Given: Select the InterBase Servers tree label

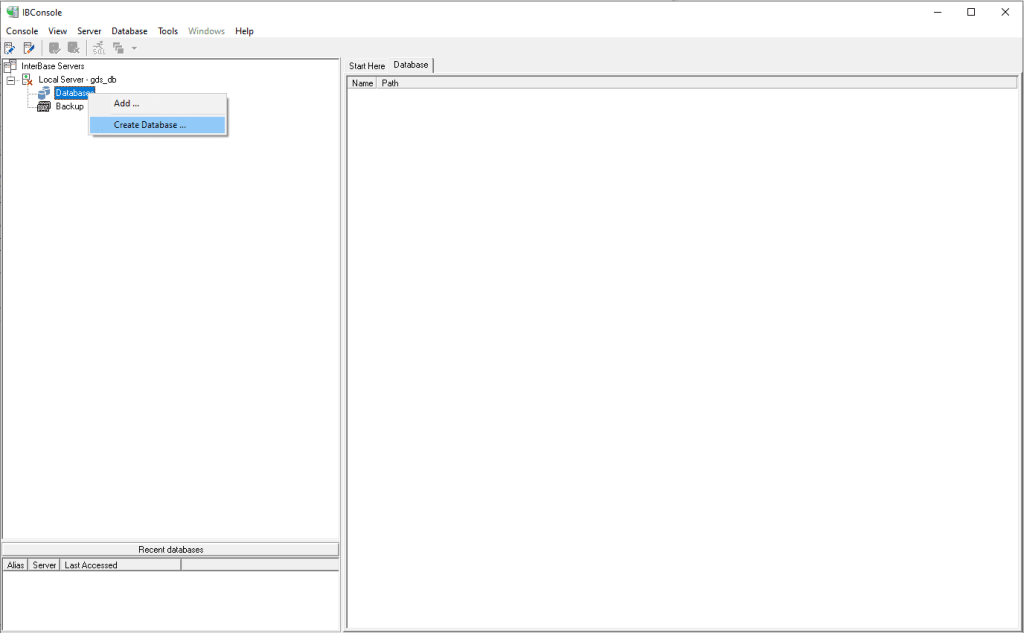Looking at the screenshot, I should point(52,66).
